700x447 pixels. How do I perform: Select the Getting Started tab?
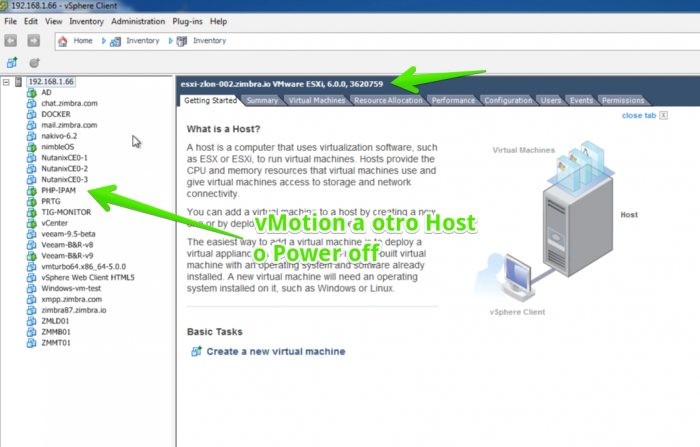[x=210, y=100]
